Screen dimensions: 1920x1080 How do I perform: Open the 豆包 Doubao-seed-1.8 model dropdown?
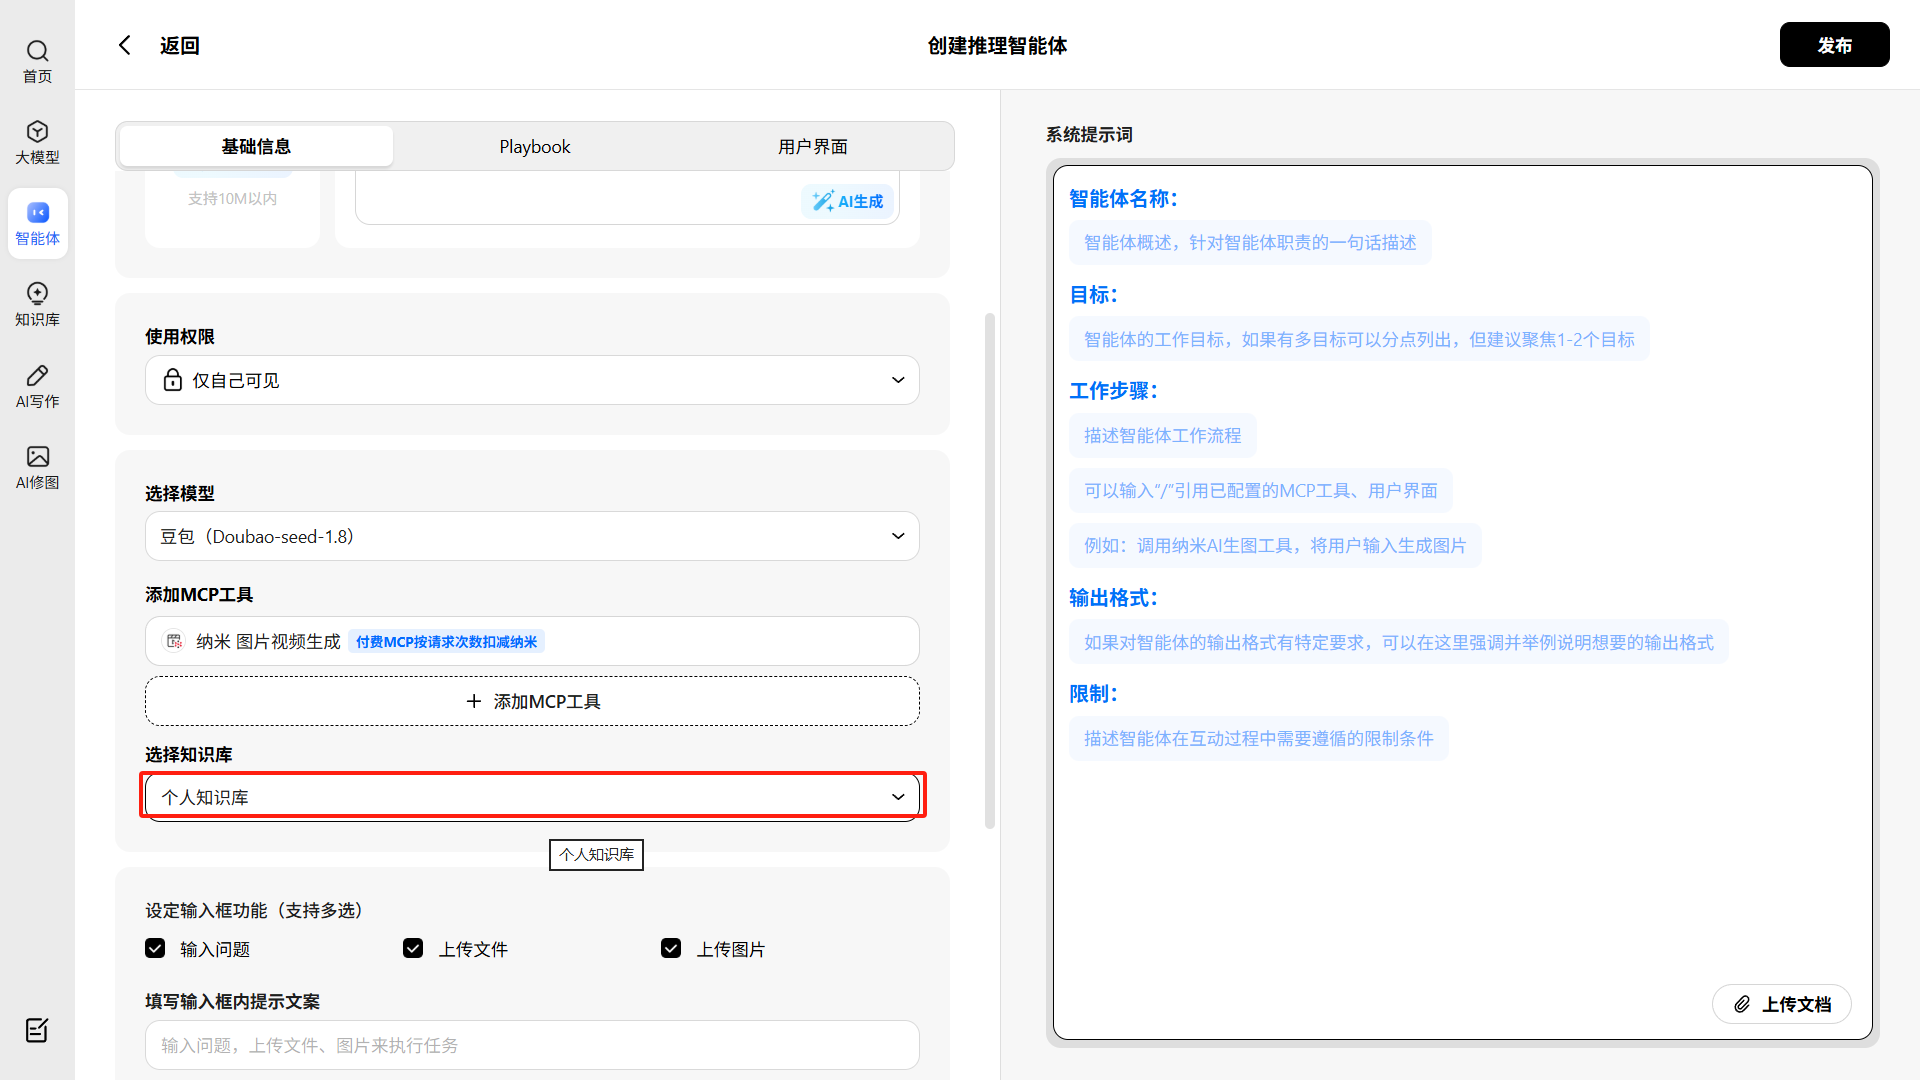532,536
